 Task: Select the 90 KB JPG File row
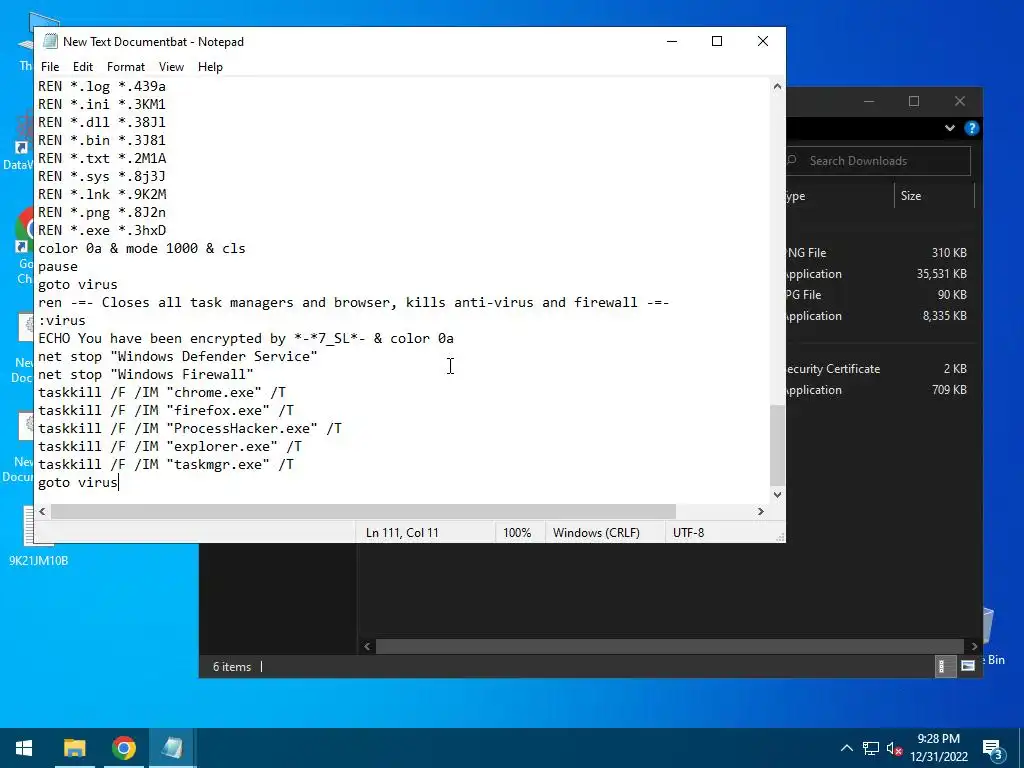coord(882,295)
